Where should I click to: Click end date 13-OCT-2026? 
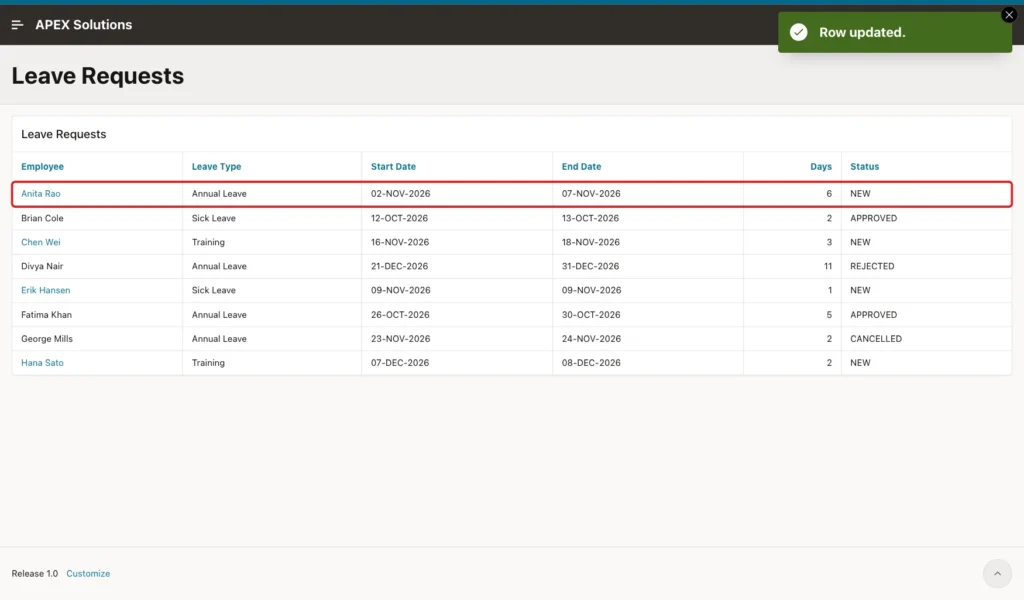pyautogui.click(x=590, y=218)
